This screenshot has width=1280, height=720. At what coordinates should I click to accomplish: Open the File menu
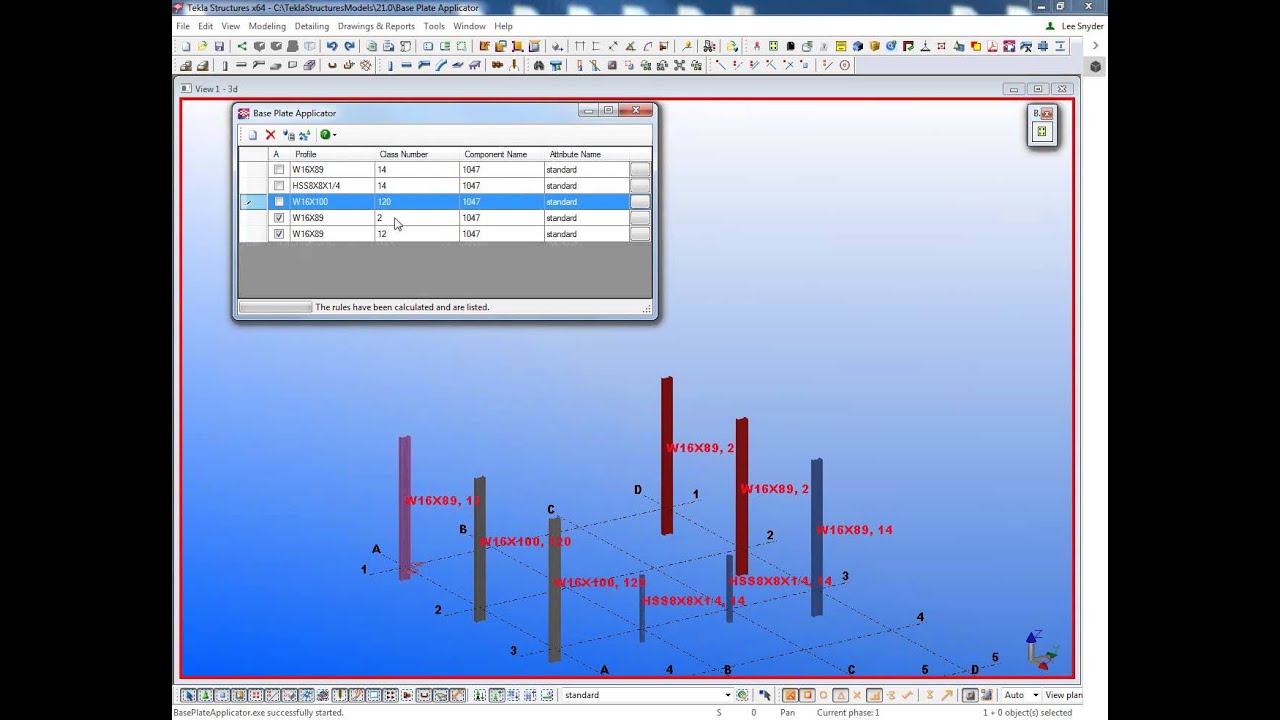tap(183, 26)
